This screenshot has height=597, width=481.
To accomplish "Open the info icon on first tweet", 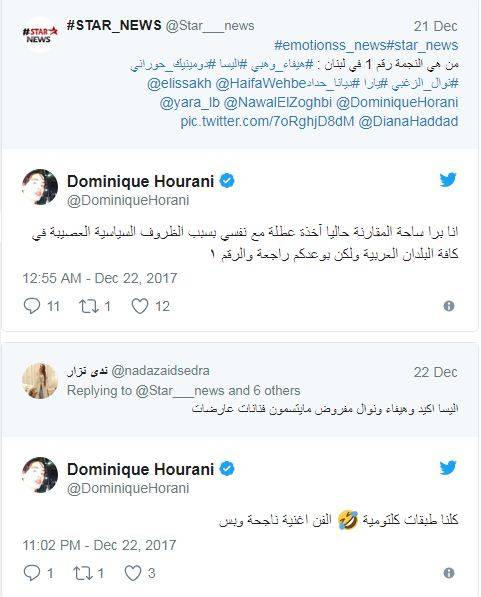I will 449,306.
